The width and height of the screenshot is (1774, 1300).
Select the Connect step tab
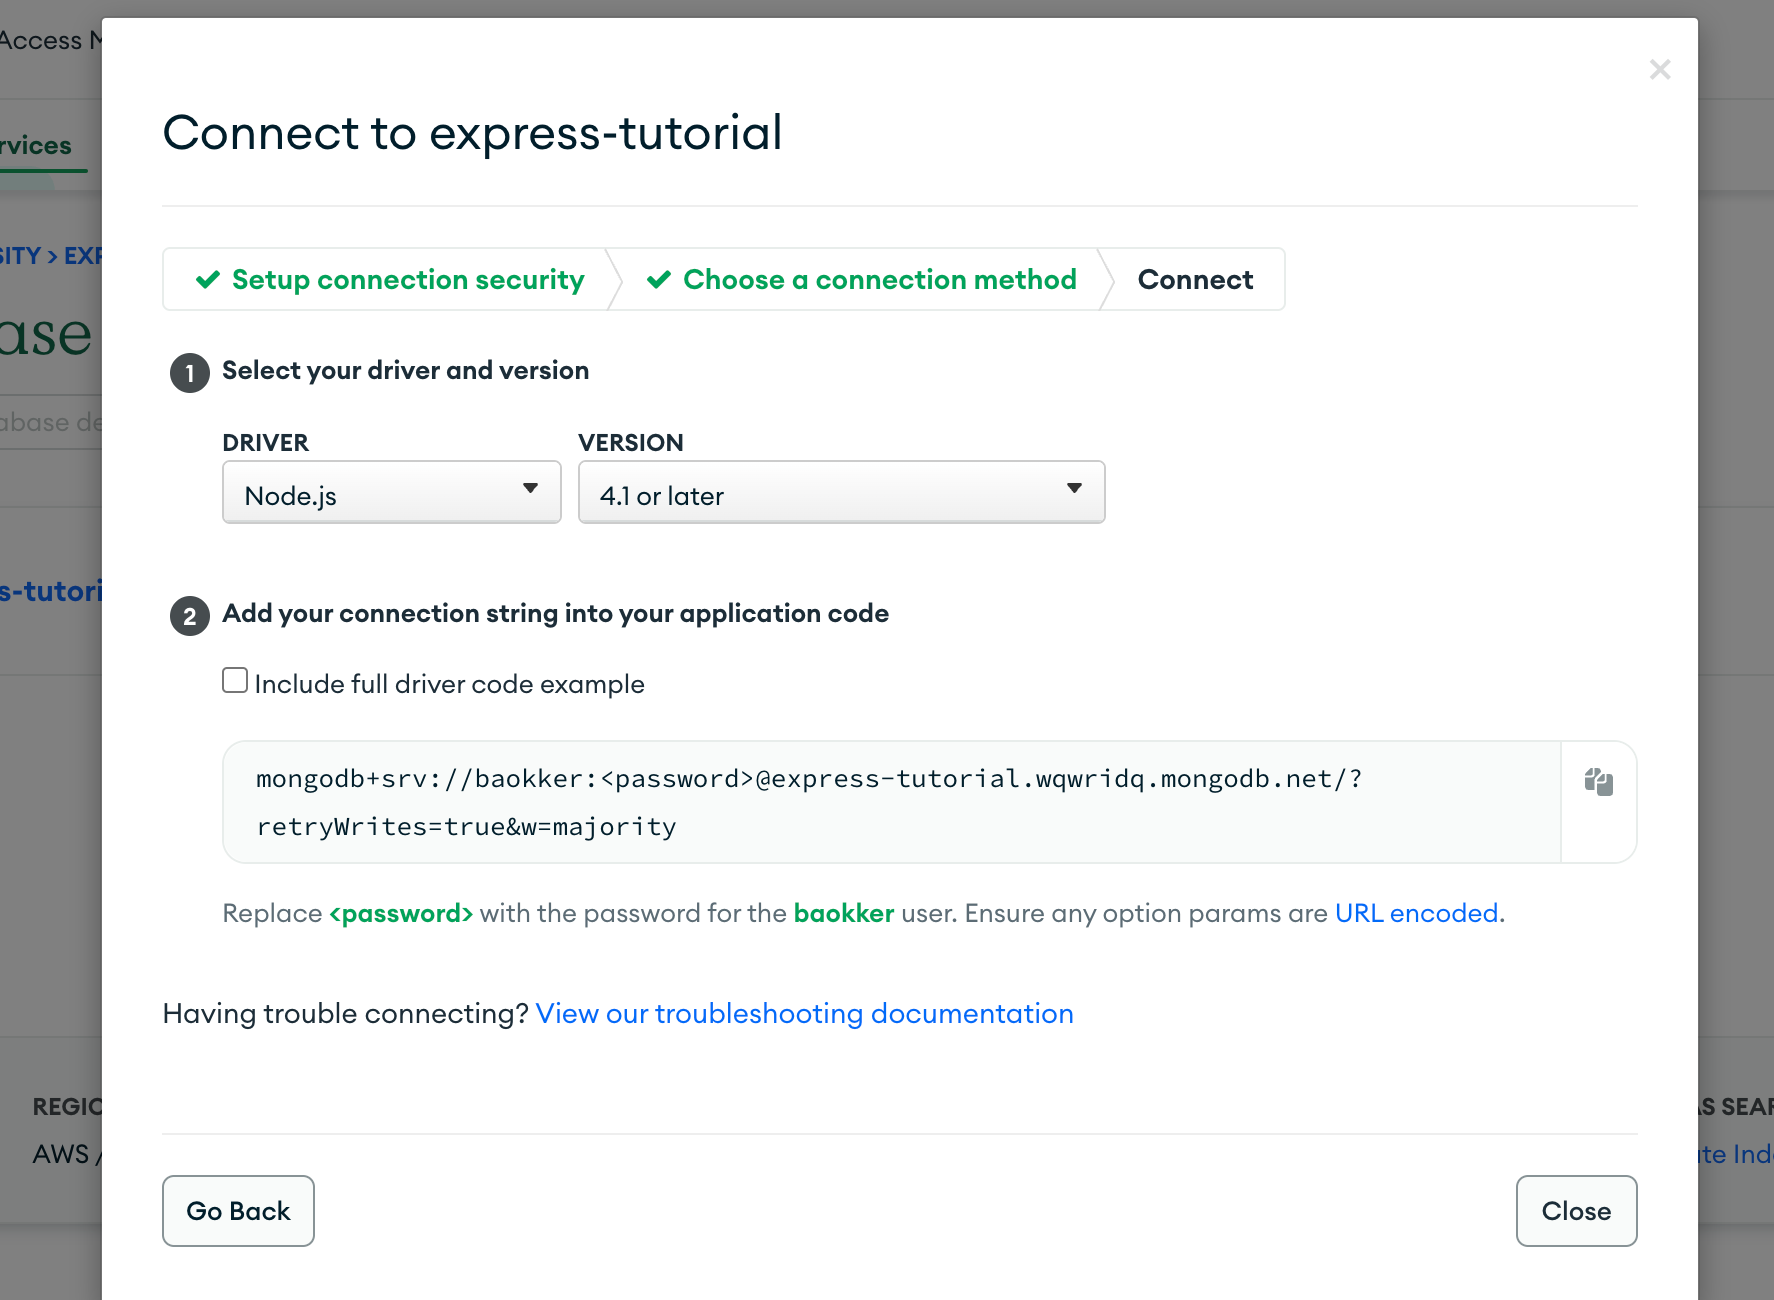click(x=1195, y=279)
